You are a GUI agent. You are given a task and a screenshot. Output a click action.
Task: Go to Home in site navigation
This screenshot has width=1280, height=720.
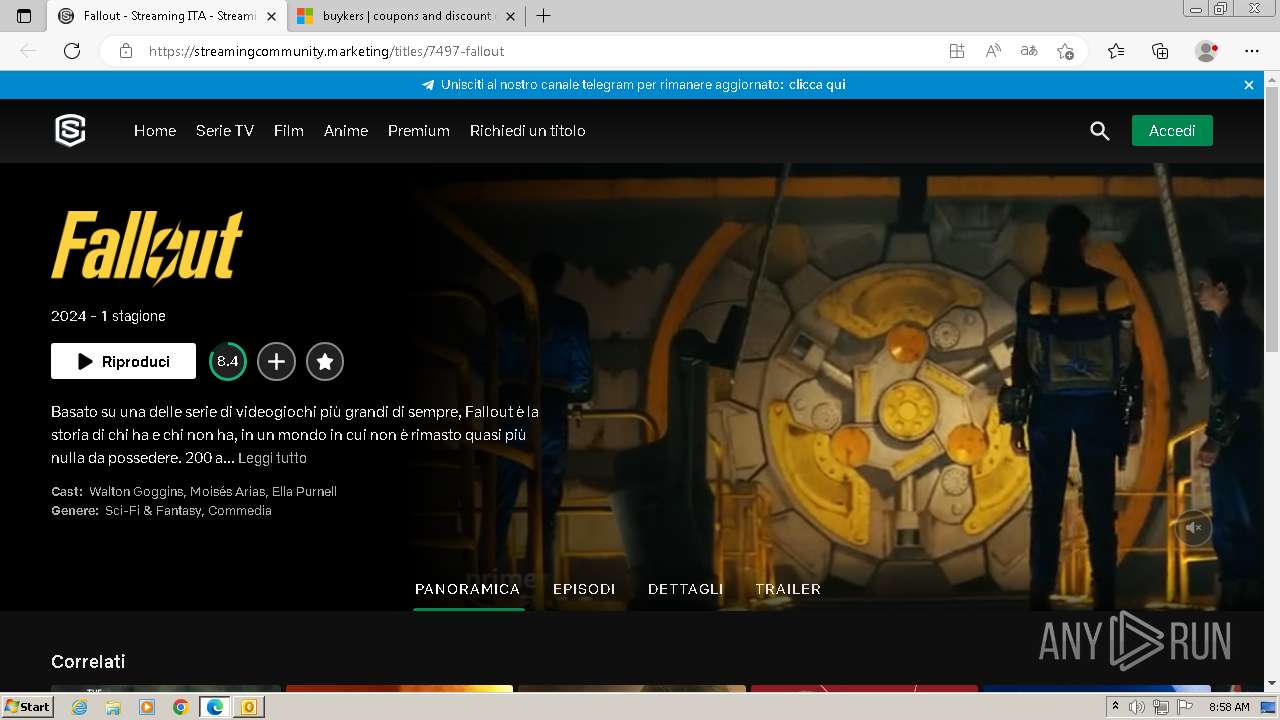click(155, 131)
